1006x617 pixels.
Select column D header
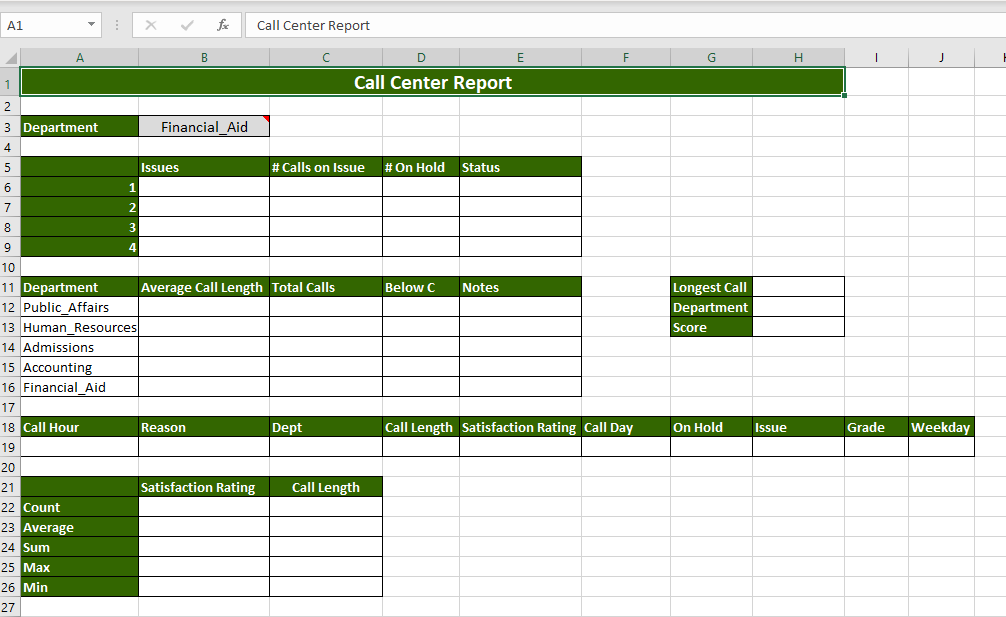(x=421, y=58)
